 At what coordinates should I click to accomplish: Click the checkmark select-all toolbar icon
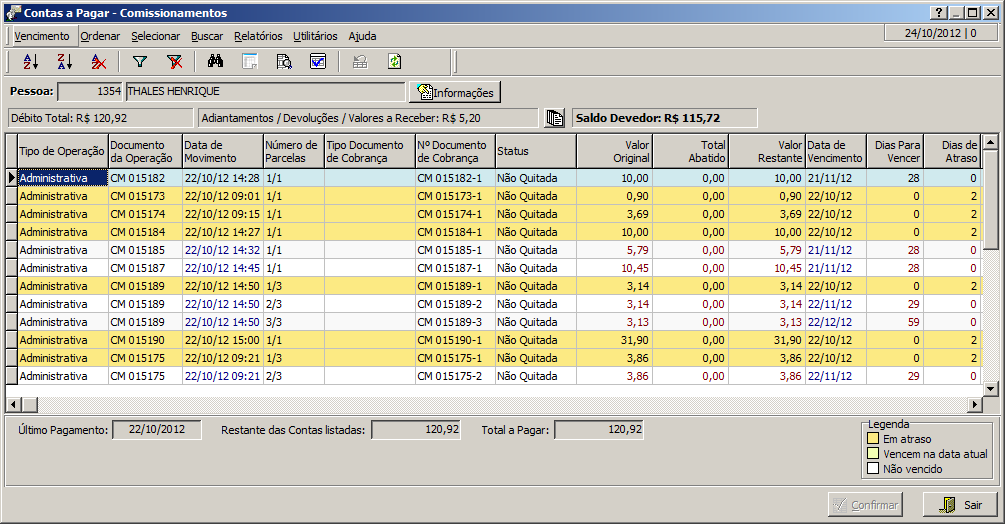tap(318, 62)
